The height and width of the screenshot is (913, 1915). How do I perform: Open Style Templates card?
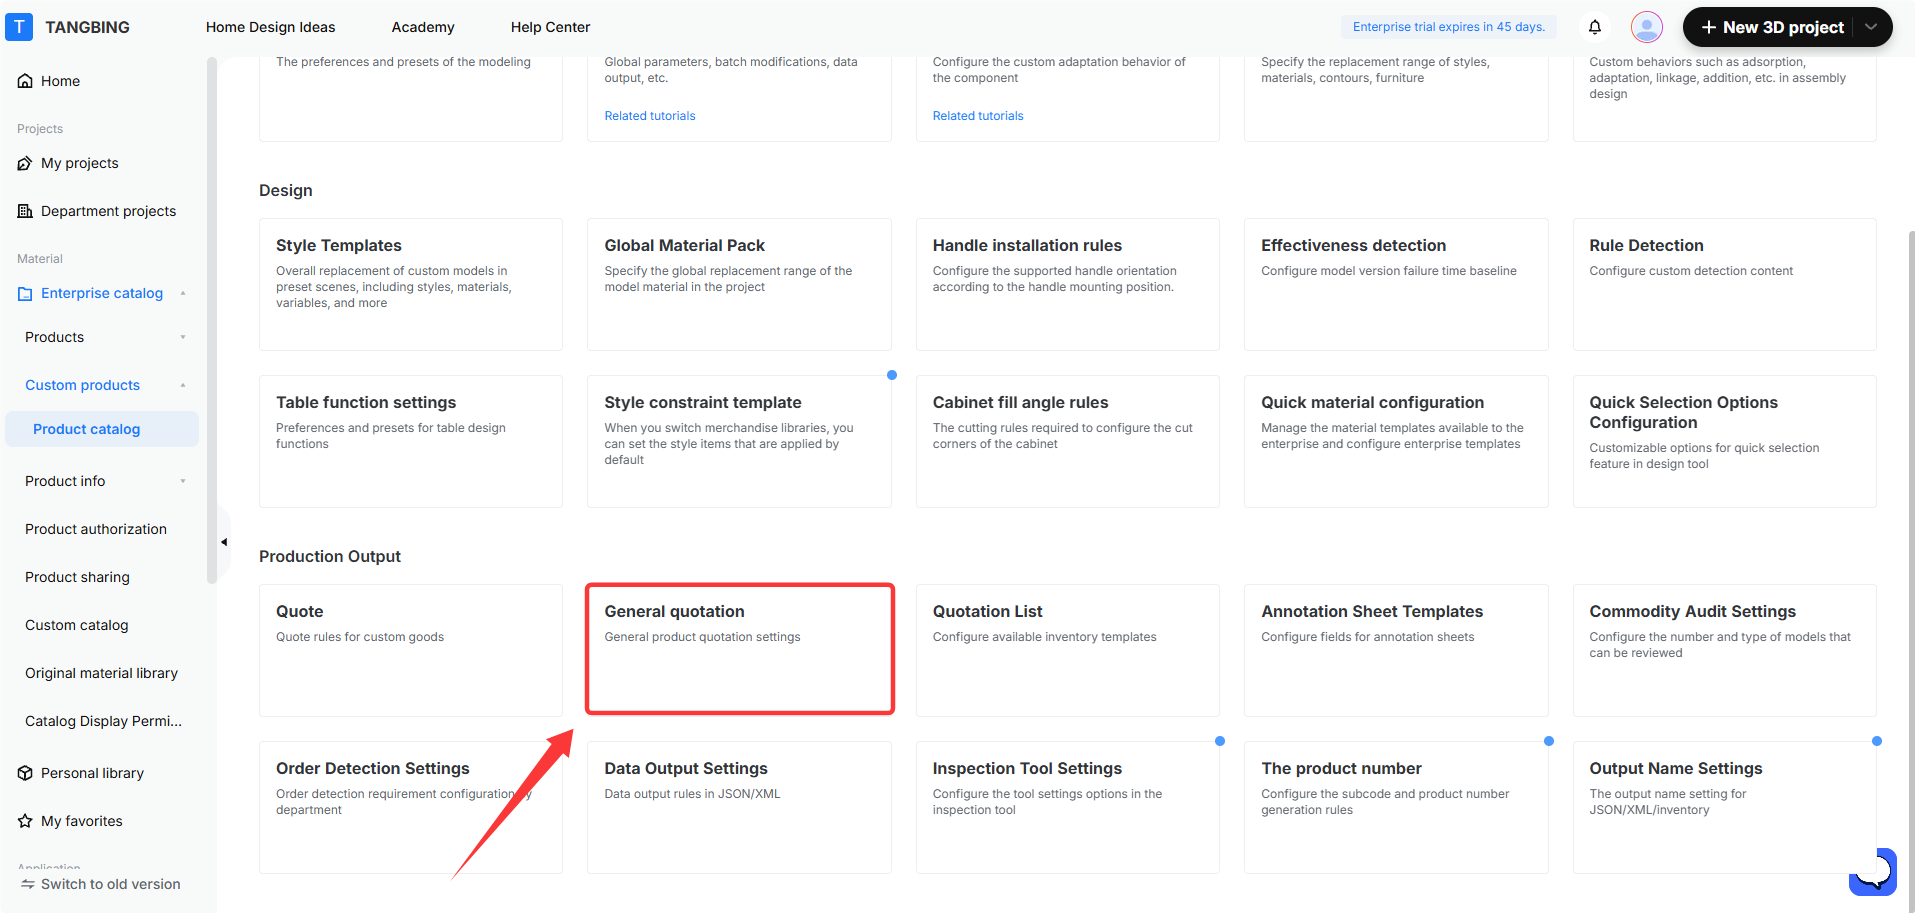[x=411, y=284]
